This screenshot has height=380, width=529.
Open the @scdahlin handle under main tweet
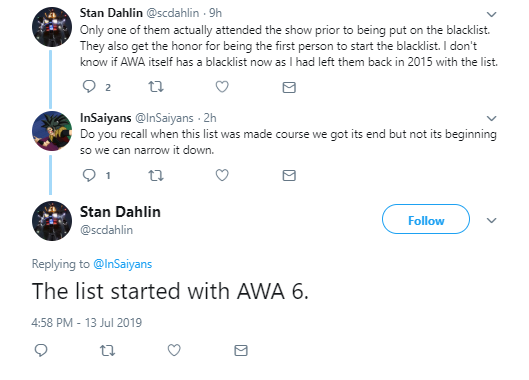tap(106, 230)
